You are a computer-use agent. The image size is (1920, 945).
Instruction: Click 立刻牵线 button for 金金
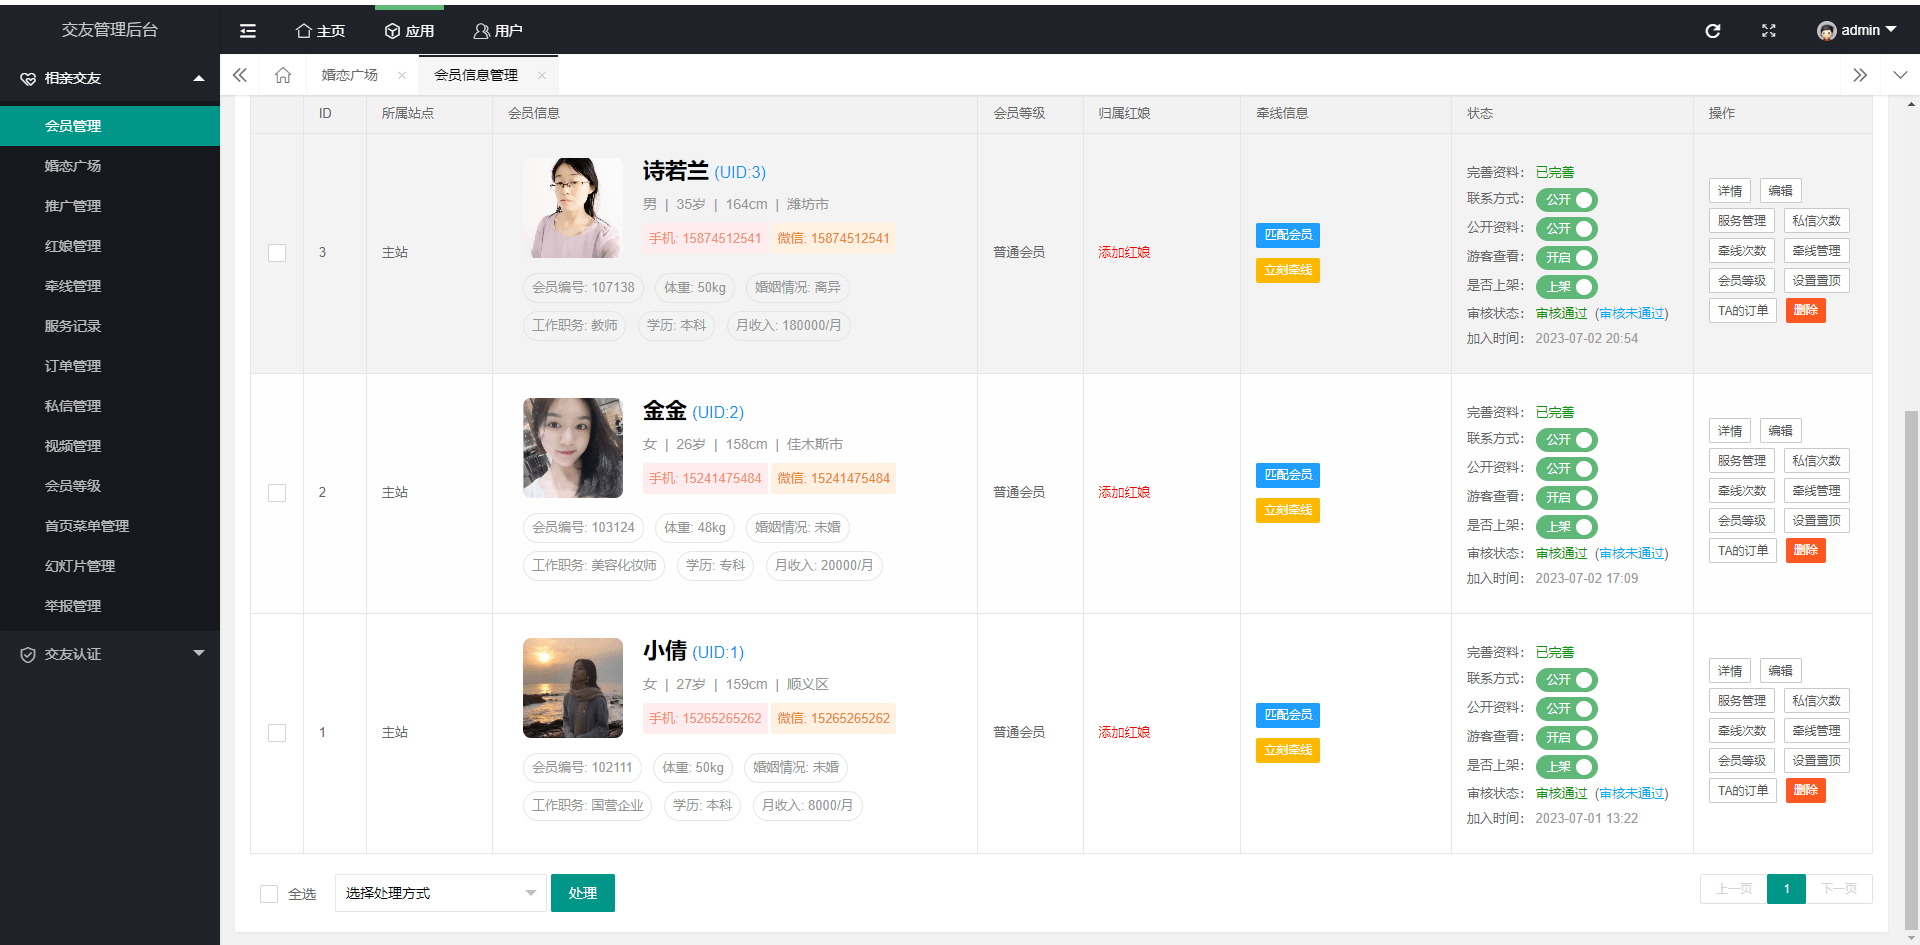pos(1288,510)
